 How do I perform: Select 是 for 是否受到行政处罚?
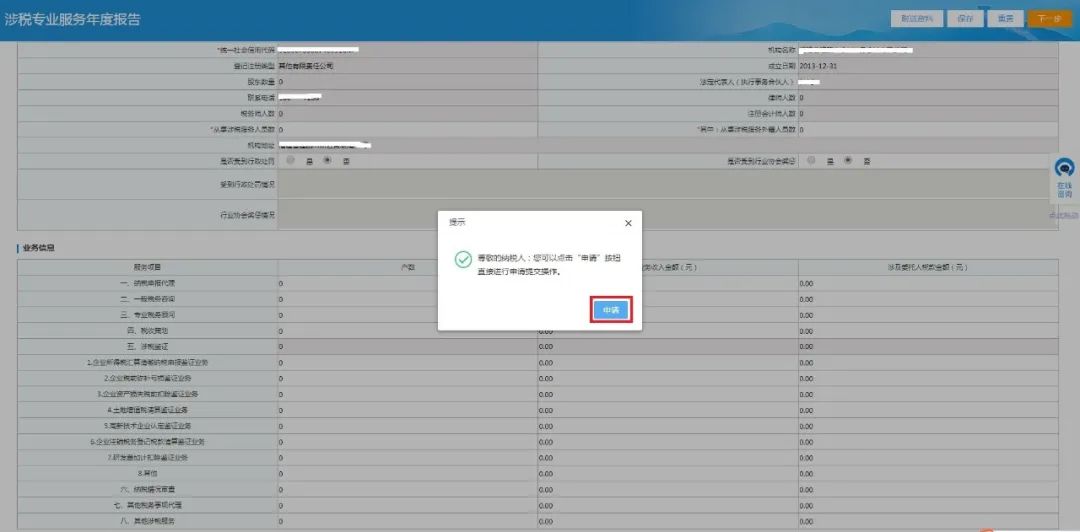(291, 161)
